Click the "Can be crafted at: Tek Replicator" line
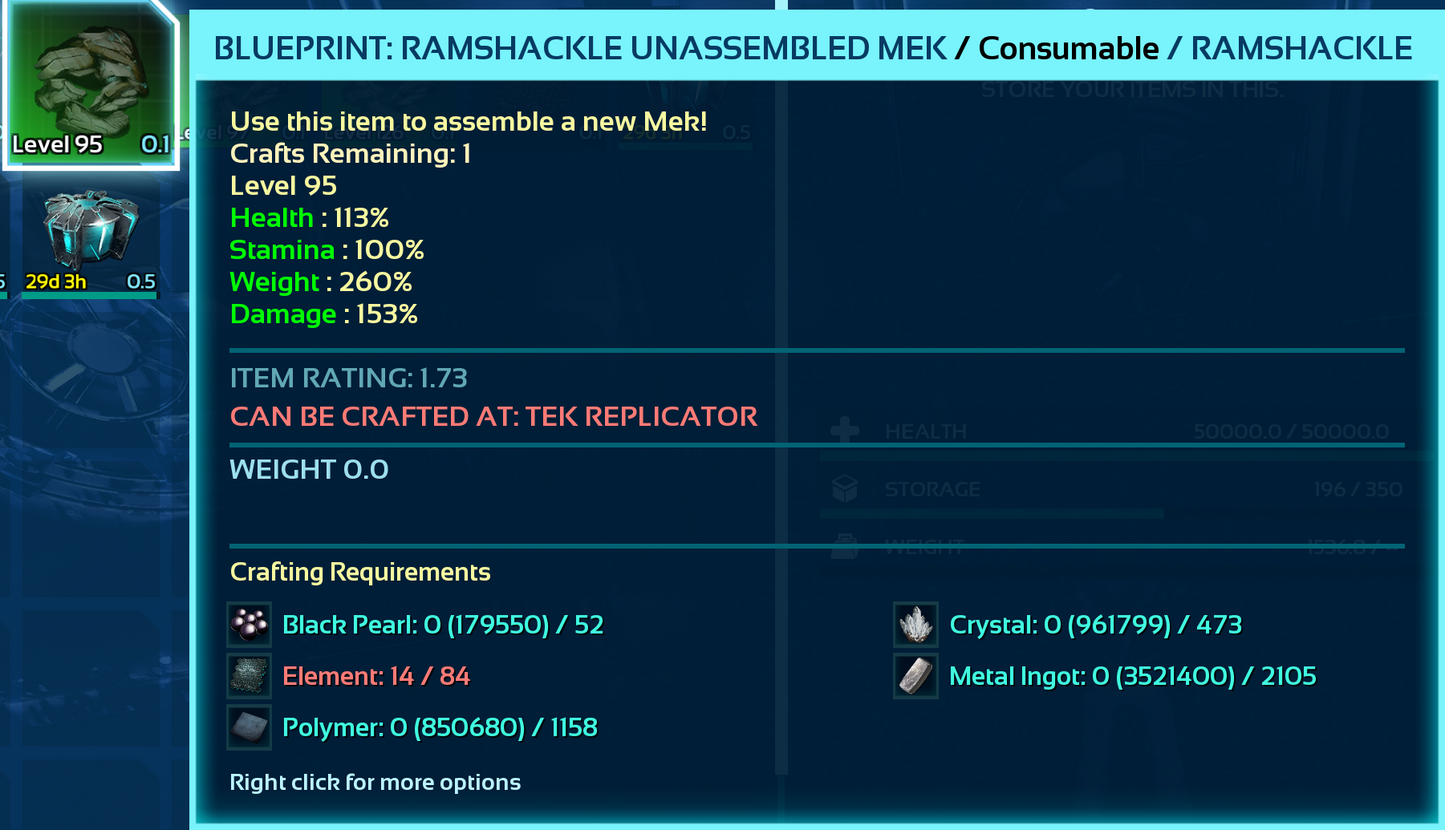This screenshot has height=830, width=1445. [x=494, y=416]
